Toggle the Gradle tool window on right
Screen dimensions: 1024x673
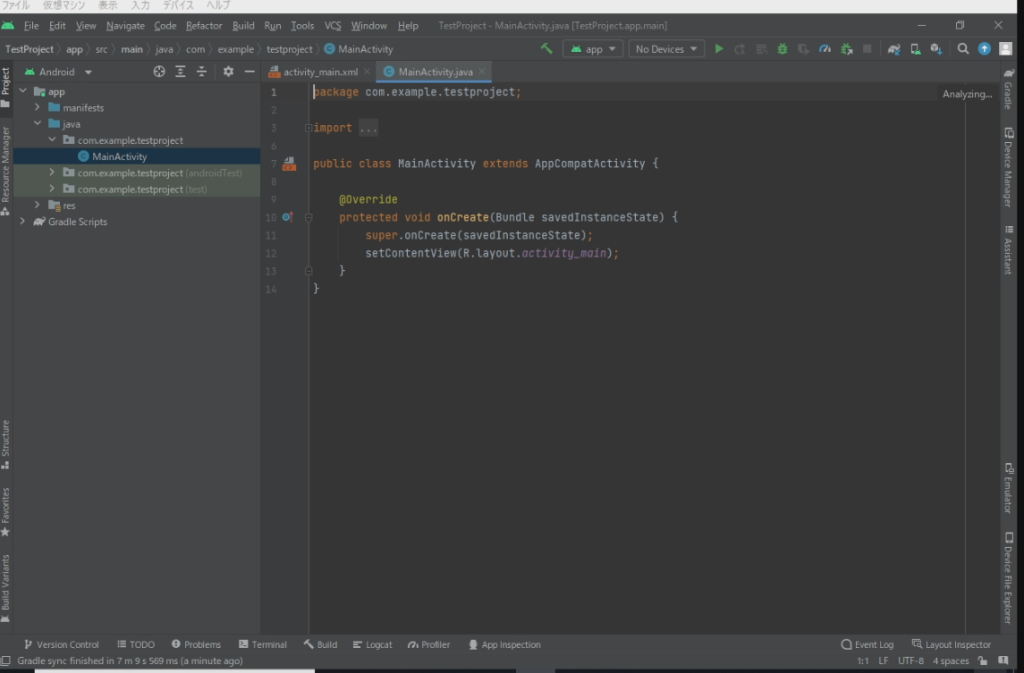(1008, 91)
